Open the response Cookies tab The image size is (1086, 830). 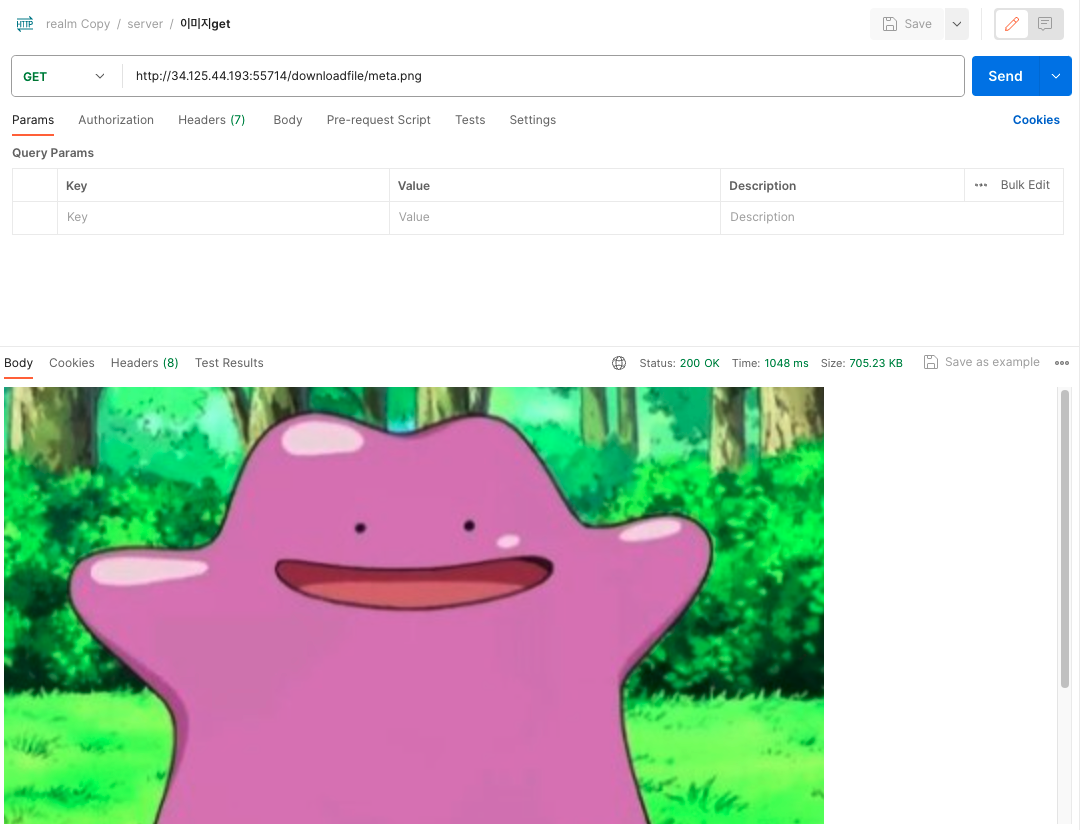[71, 363]
